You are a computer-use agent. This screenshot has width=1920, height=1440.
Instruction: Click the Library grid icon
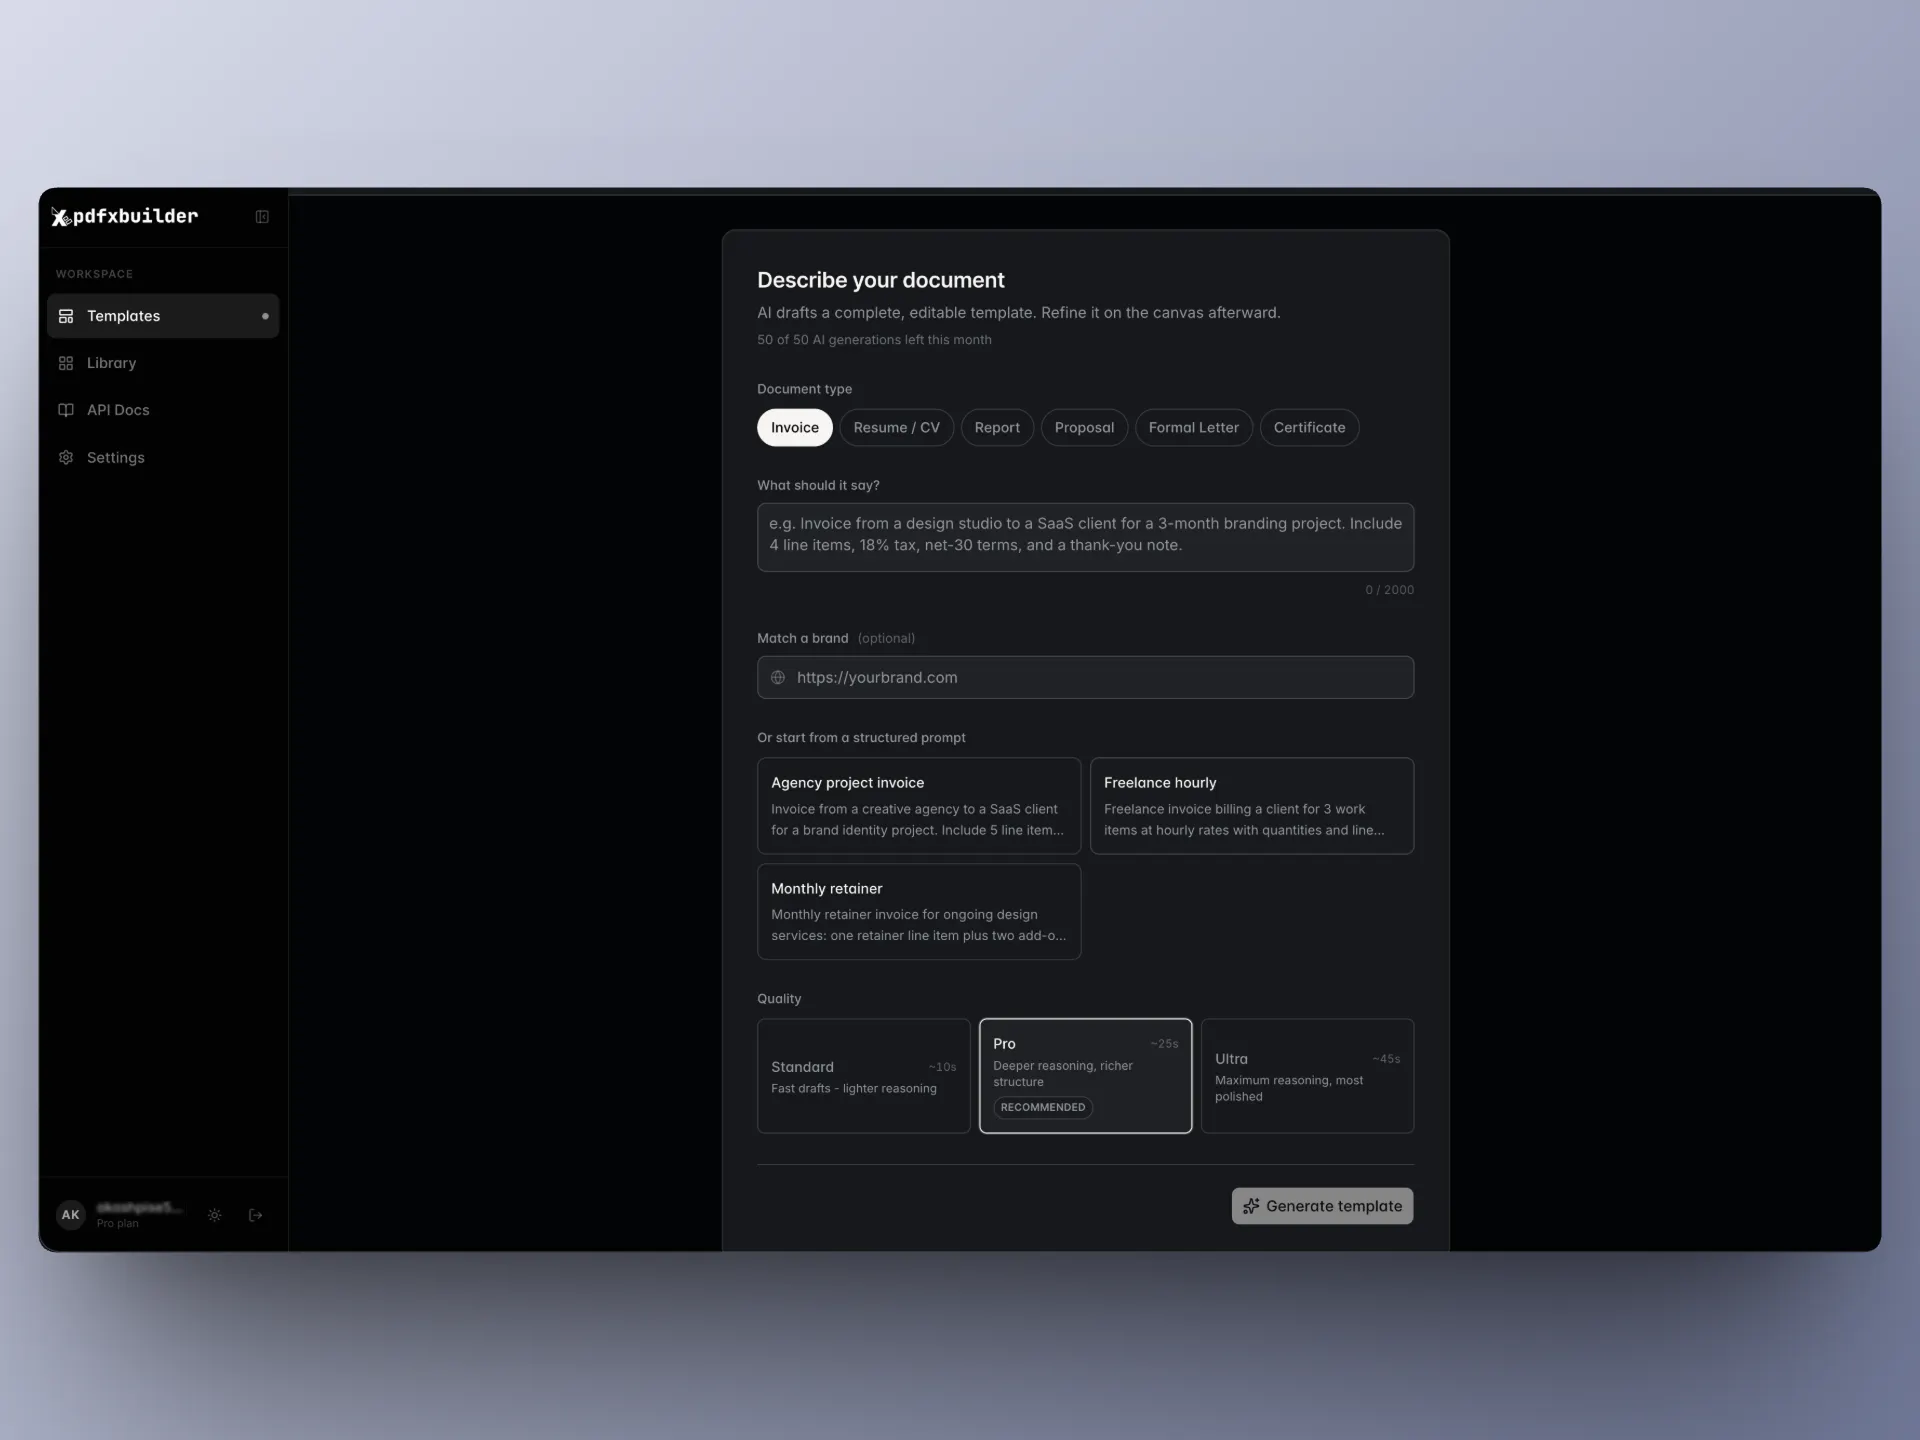click(x=66, y=363)
